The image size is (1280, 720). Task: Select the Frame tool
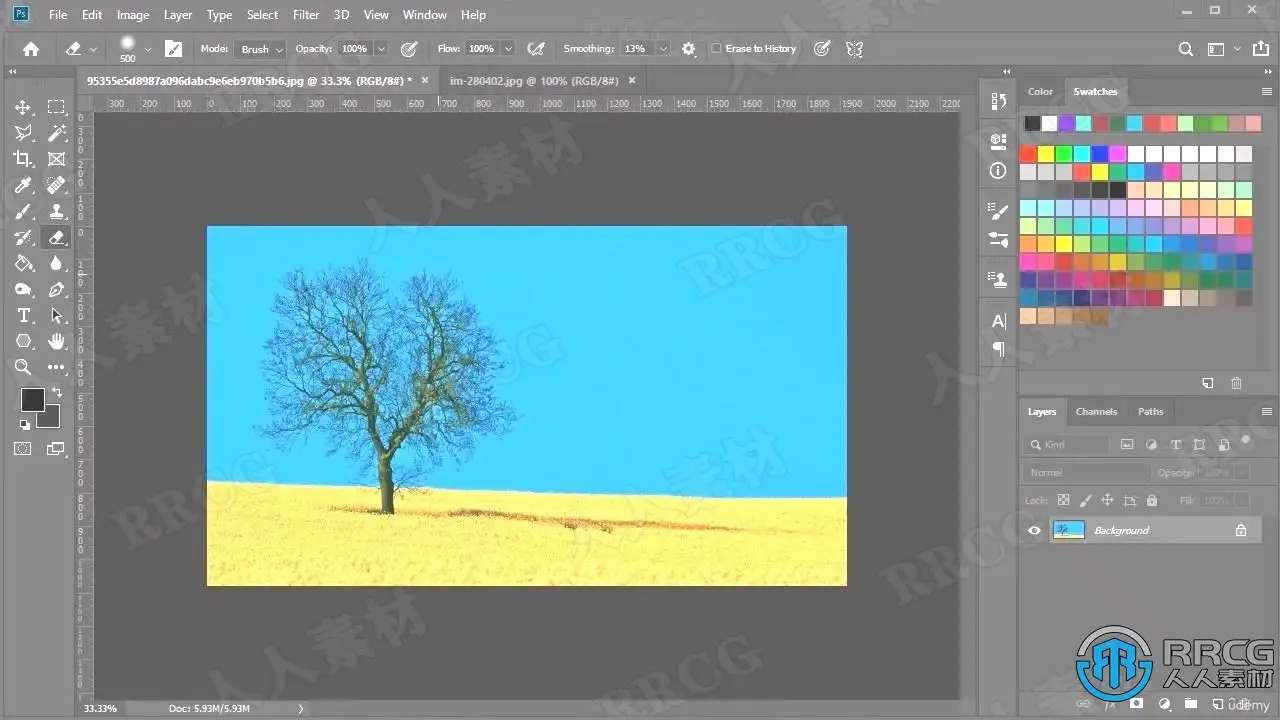pos(57,159)
